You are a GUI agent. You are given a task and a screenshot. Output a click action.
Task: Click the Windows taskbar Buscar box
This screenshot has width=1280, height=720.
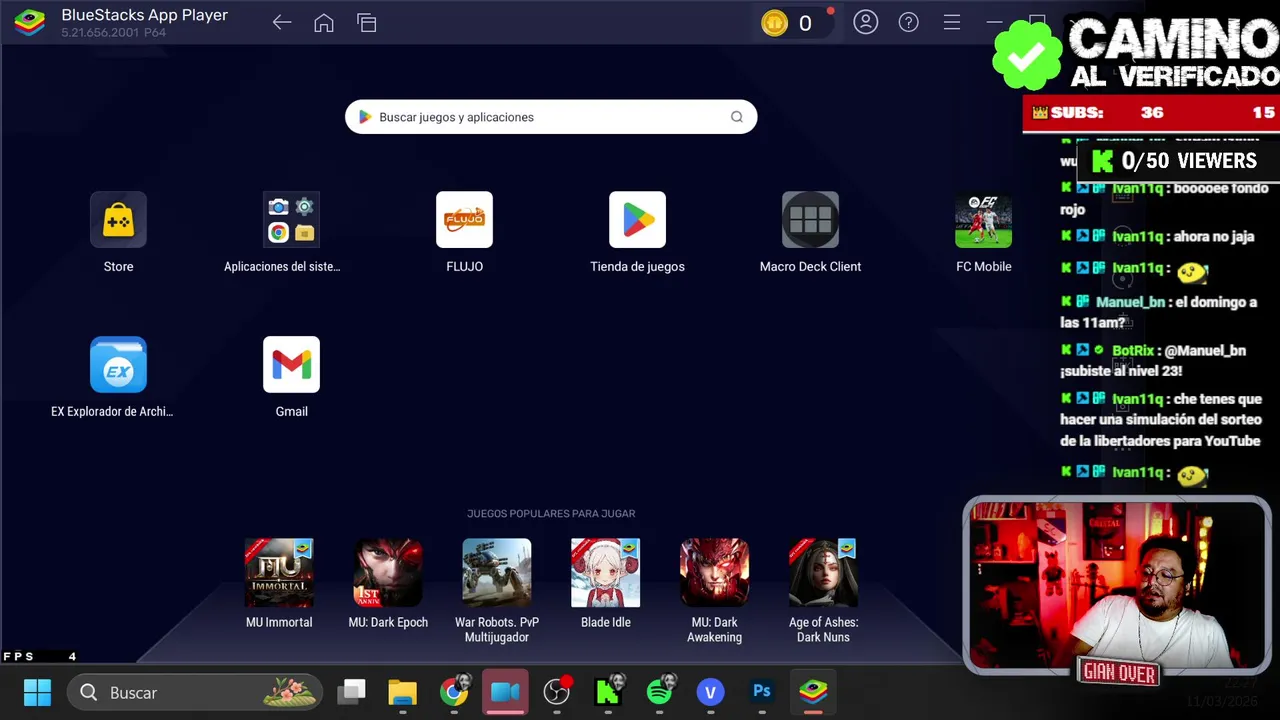pos(195,692)
